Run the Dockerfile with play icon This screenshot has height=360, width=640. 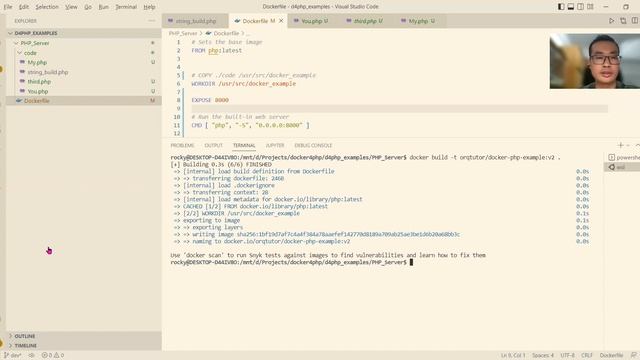611,21
